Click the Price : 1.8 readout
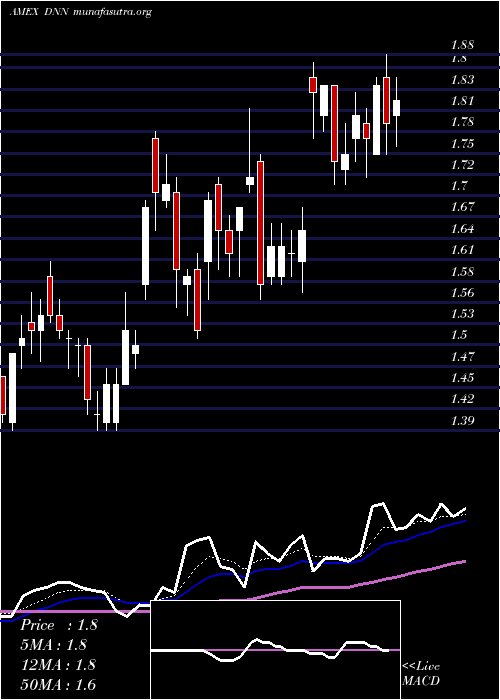 click(x=59, y=625)
